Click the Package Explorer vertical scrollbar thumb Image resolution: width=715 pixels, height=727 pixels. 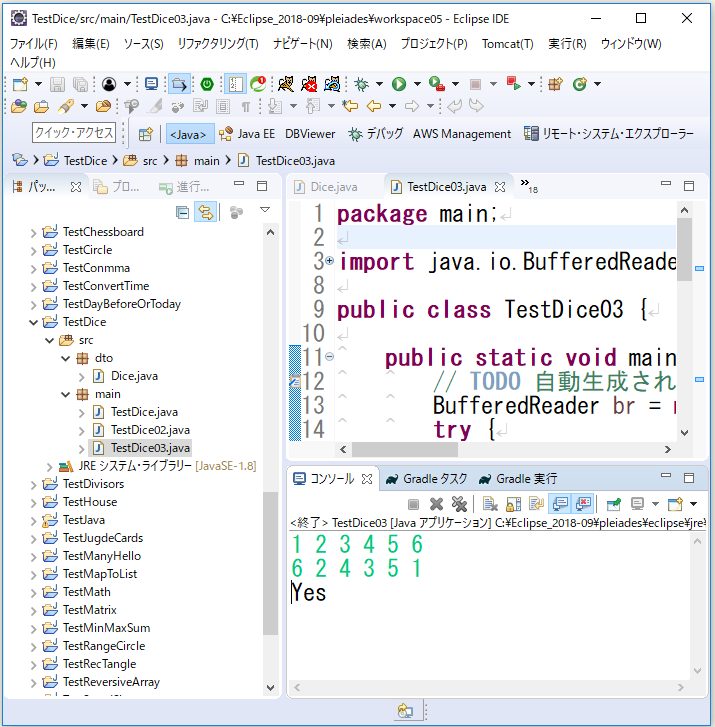coord(270,563)
